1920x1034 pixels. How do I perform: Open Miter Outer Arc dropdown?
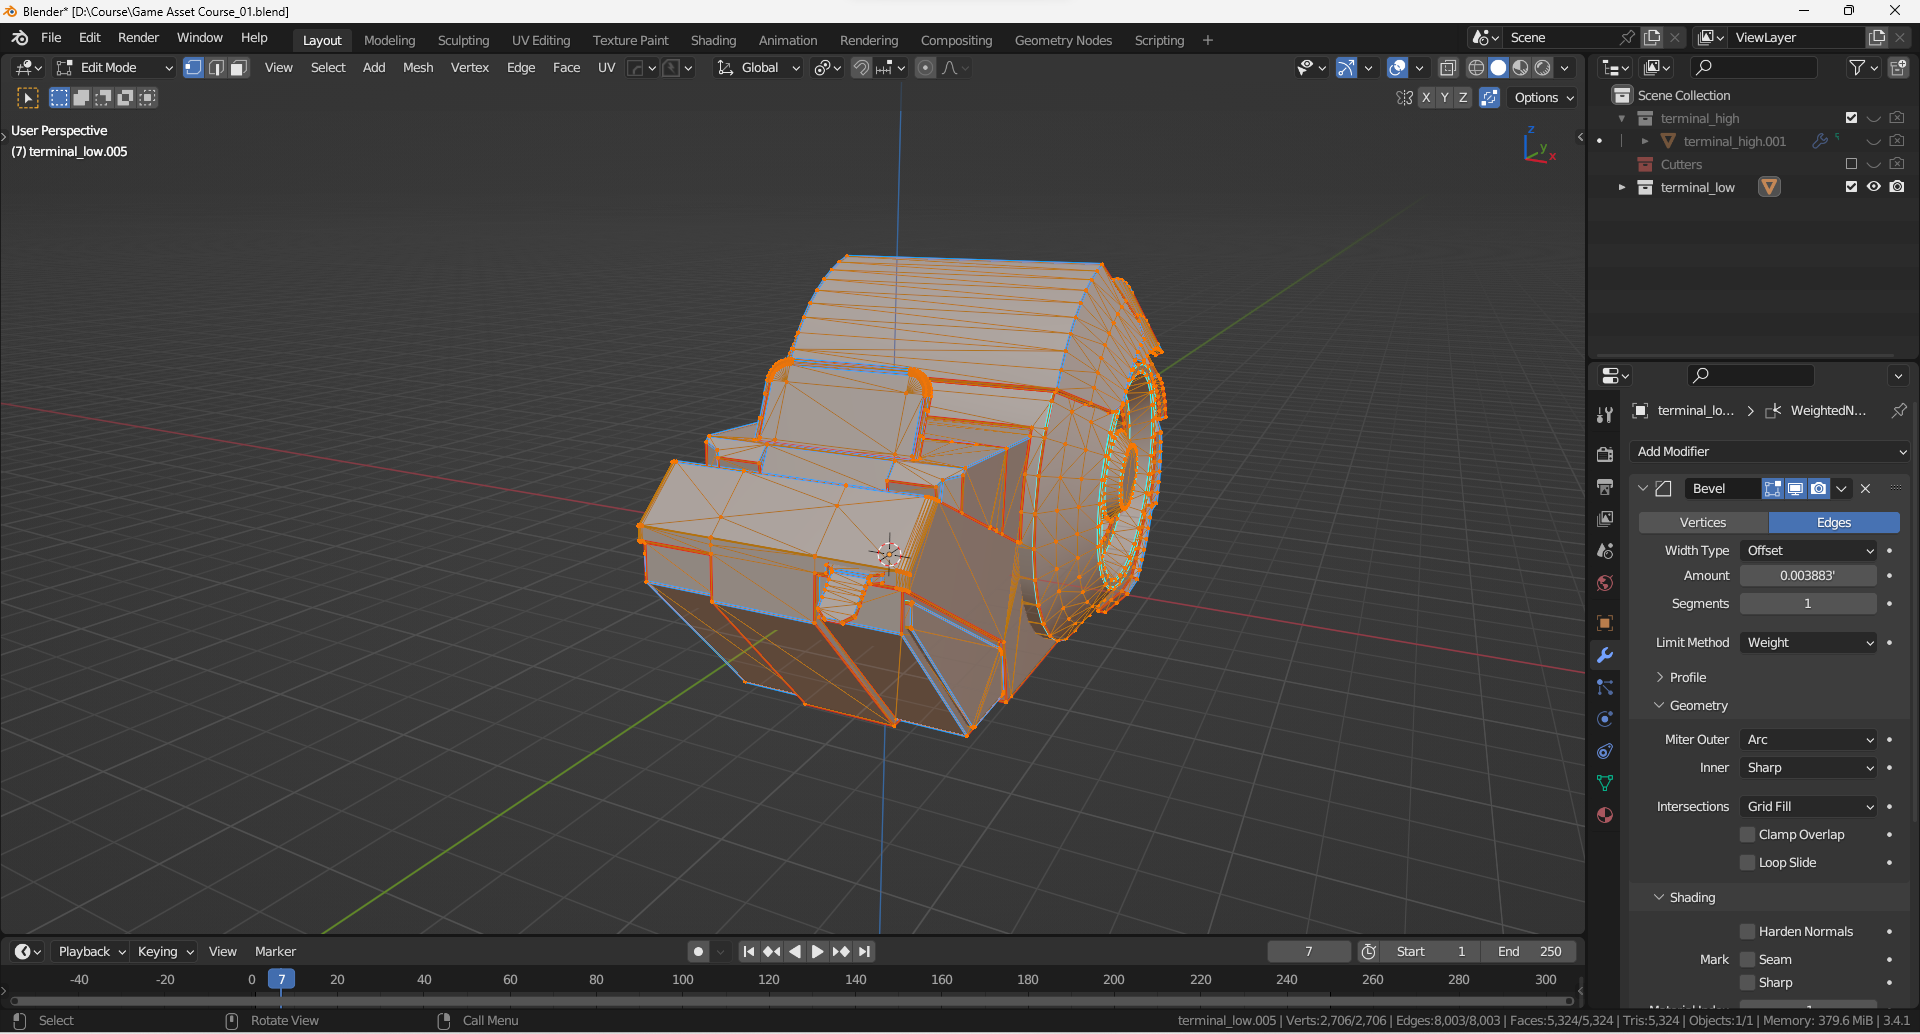(1809, 740)
